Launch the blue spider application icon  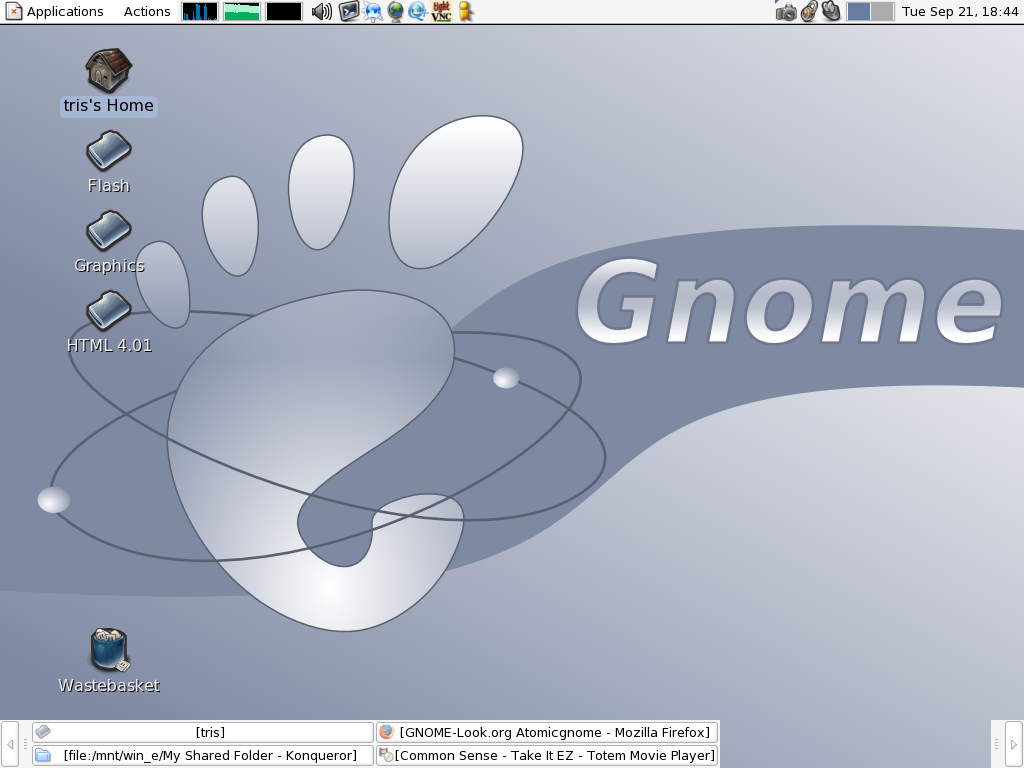(373, 11)
